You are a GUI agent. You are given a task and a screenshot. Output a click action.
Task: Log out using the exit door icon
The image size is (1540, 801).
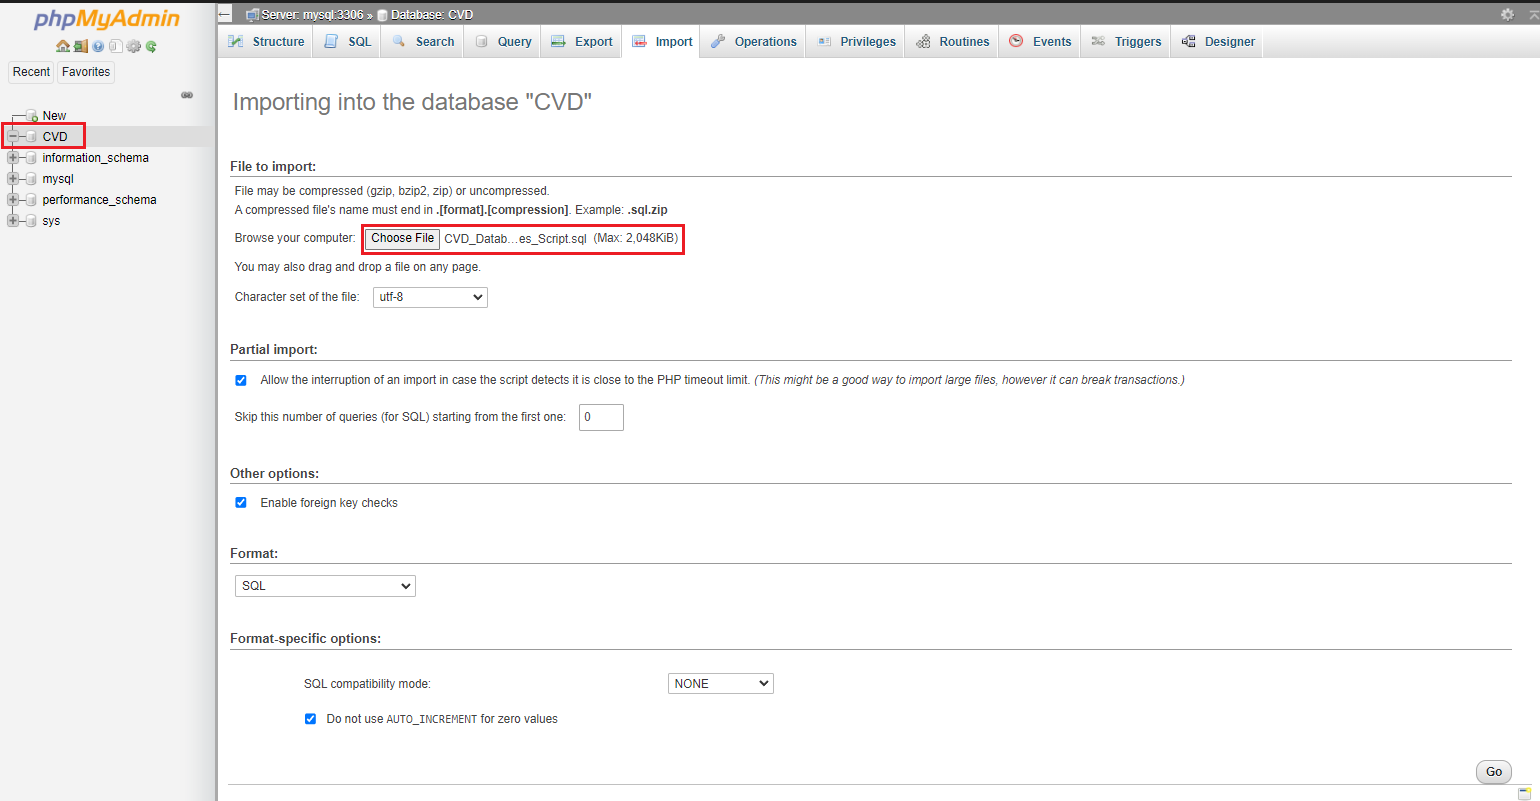80,46
